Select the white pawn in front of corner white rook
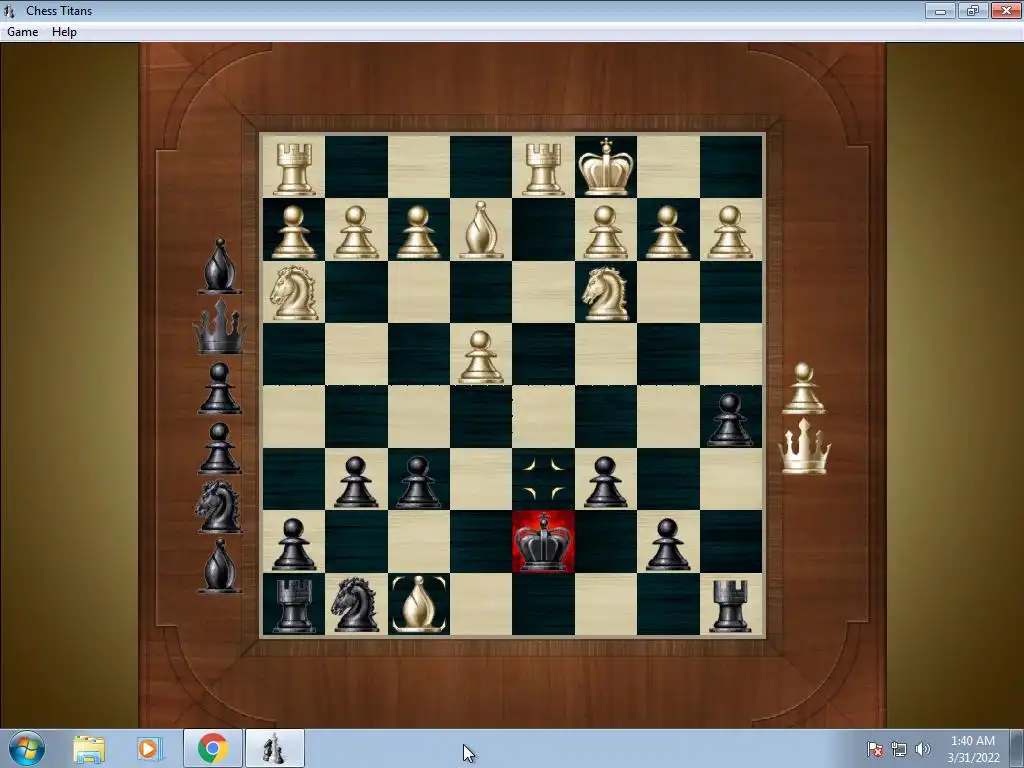This screenshot has width=1024, height=768. (x=293, y=232)
